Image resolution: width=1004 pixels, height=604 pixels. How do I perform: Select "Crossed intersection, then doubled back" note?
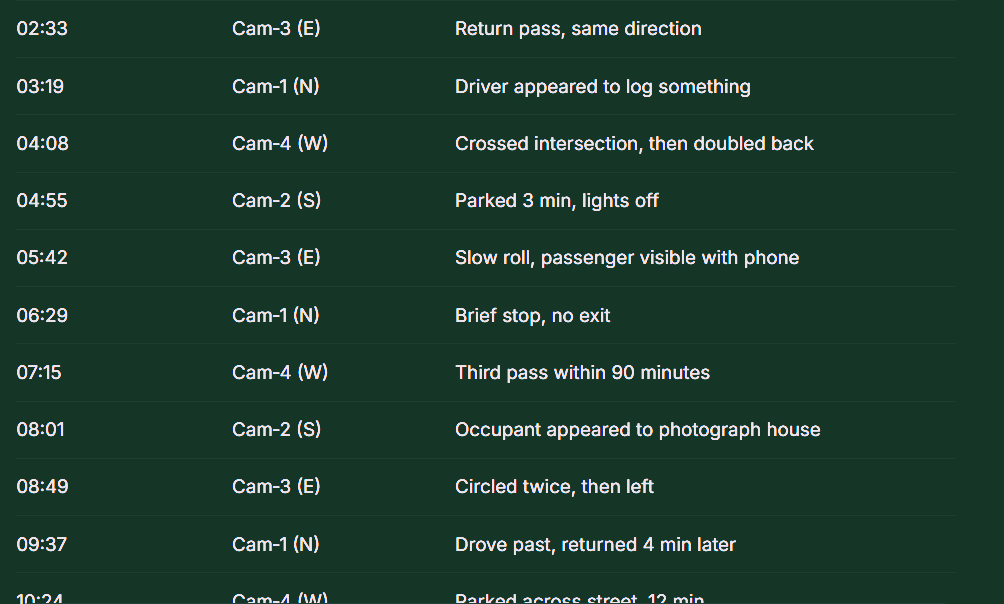pos(634,143)
